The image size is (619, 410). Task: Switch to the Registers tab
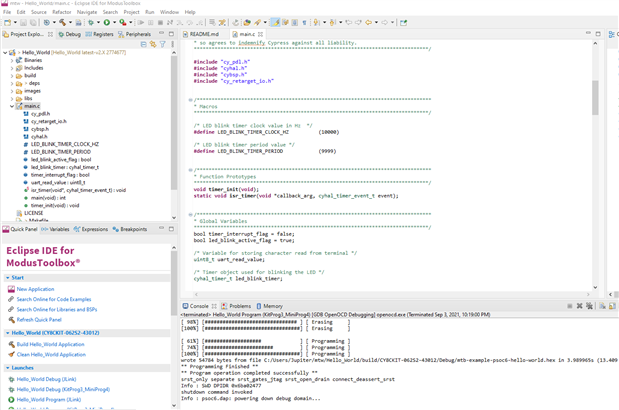click(99, 34)
